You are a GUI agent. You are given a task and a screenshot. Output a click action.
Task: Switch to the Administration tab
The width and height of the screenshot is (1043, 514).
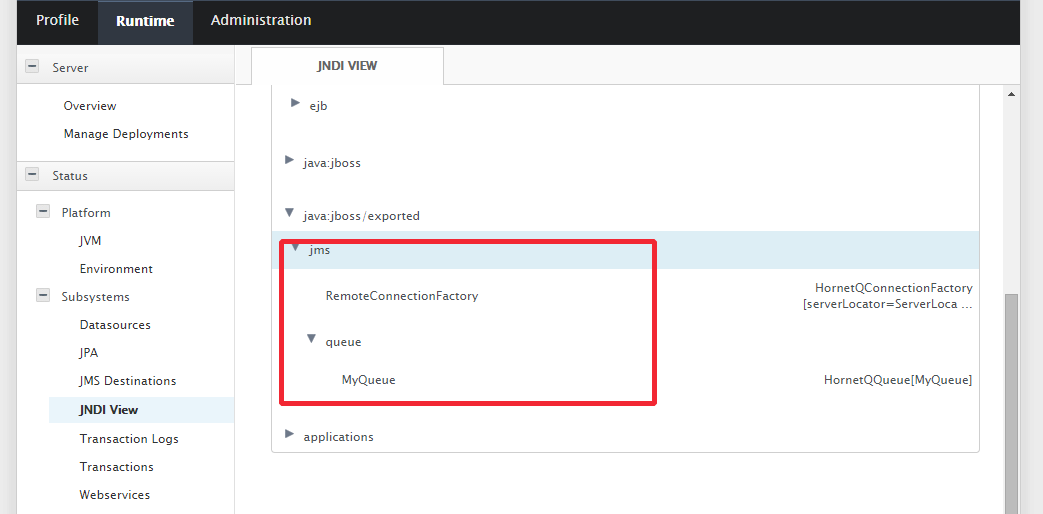(x=261, y=21)
